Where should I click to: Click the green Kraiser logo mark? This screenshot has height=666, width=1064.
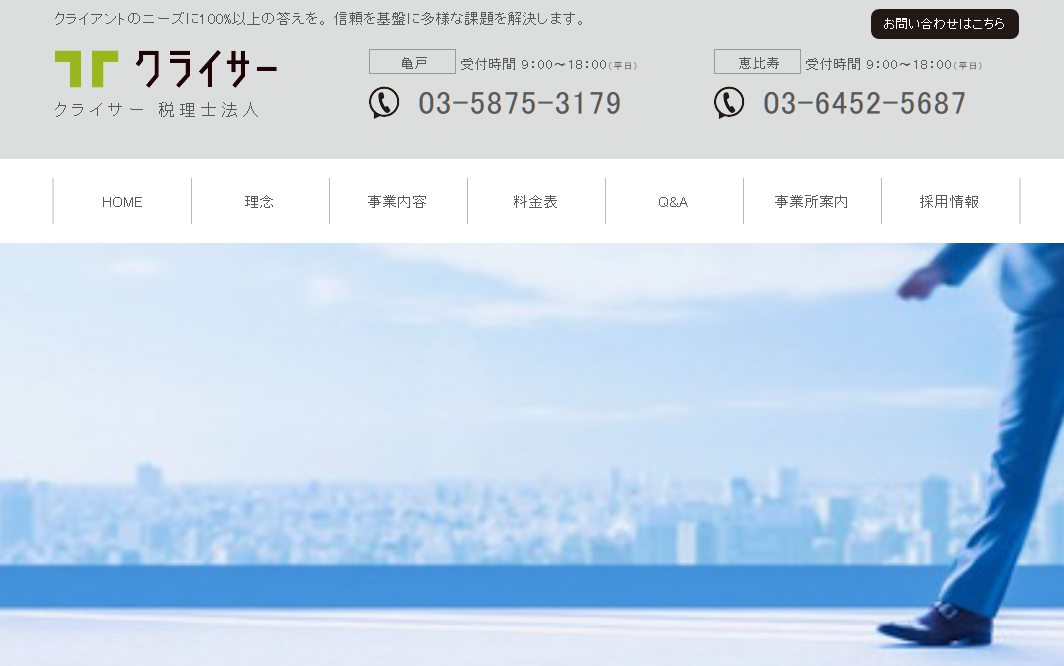[86, 69]
